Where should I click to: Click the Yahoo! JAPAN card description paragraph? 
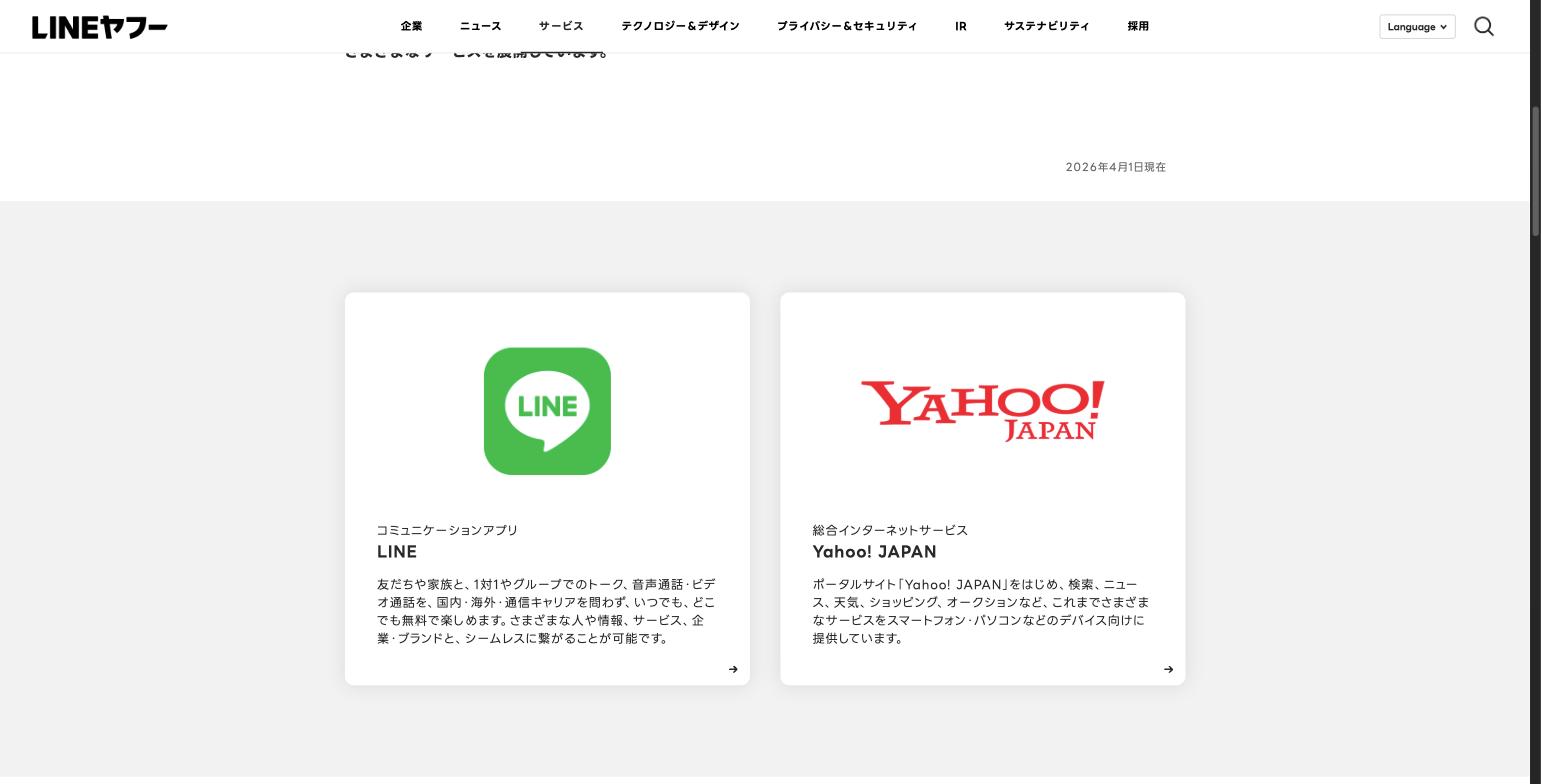(x=982, y=611)
